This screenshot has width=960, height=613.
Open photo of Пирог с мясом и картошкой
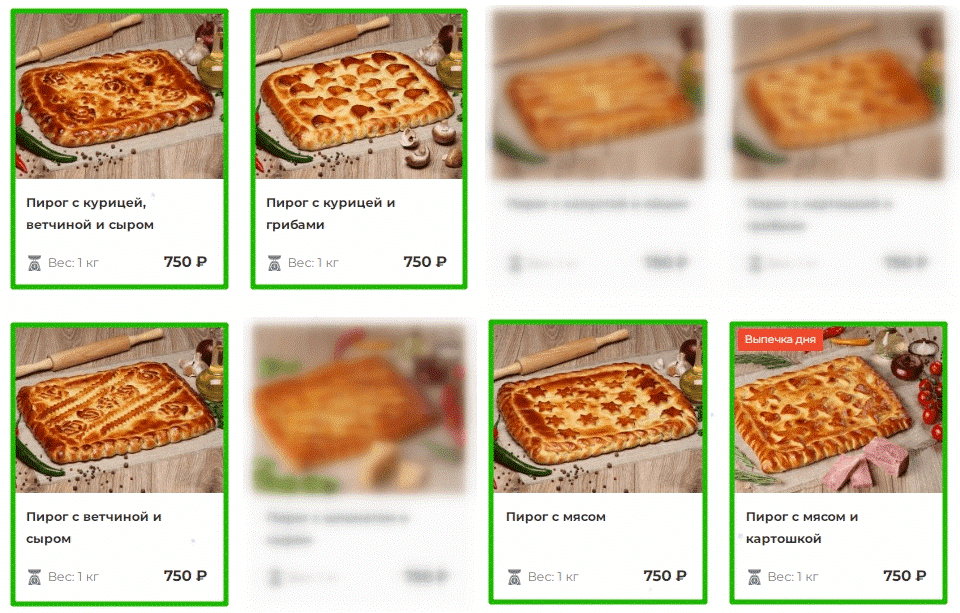pyautogui.click(x=838, y=410)
